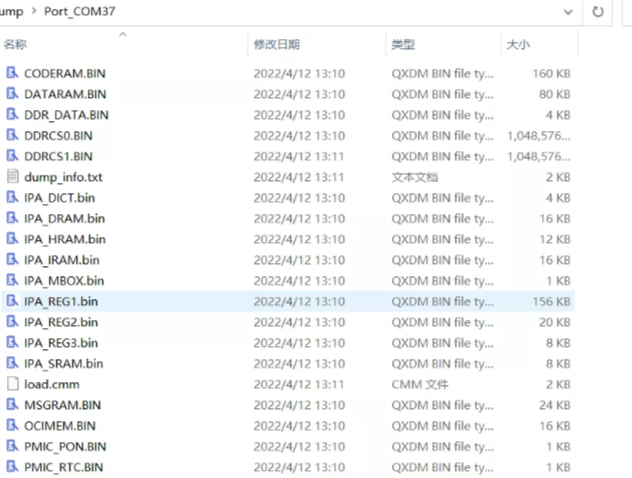This screenshot has height=478, width=632.
Task: Click the PMIC_RTC.BIN file icon
Action: click(12, 467)
